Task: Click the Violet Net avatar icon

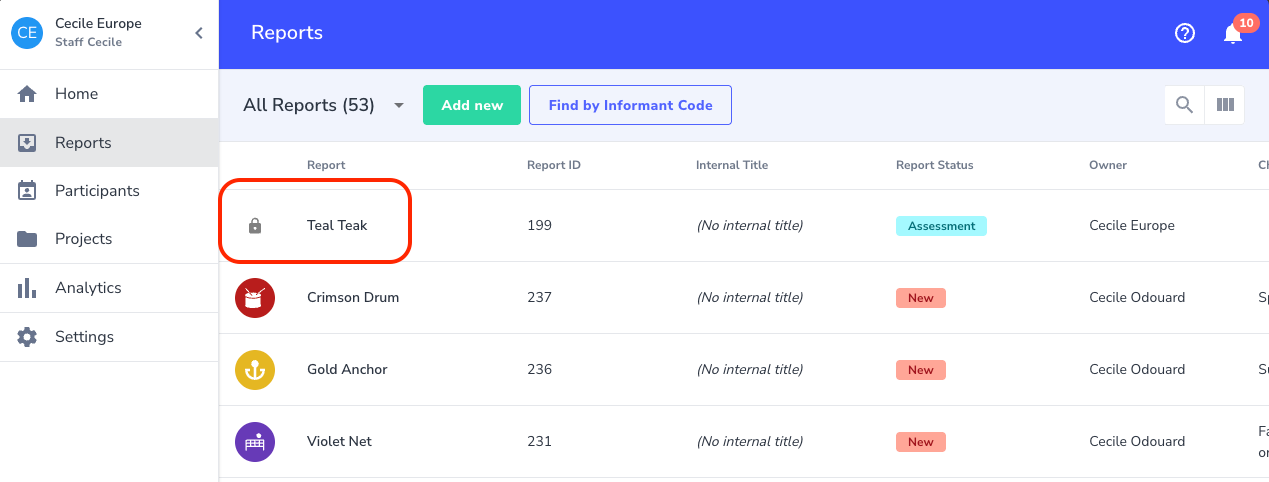Action: 255,442
